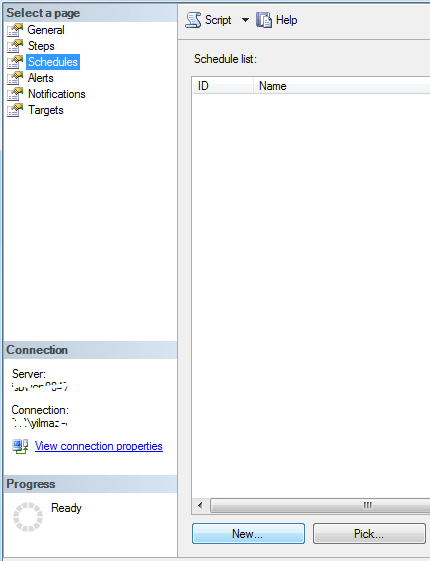Select the Schedules page
This screenshot has width=430, height=561.
pos(53,62)
